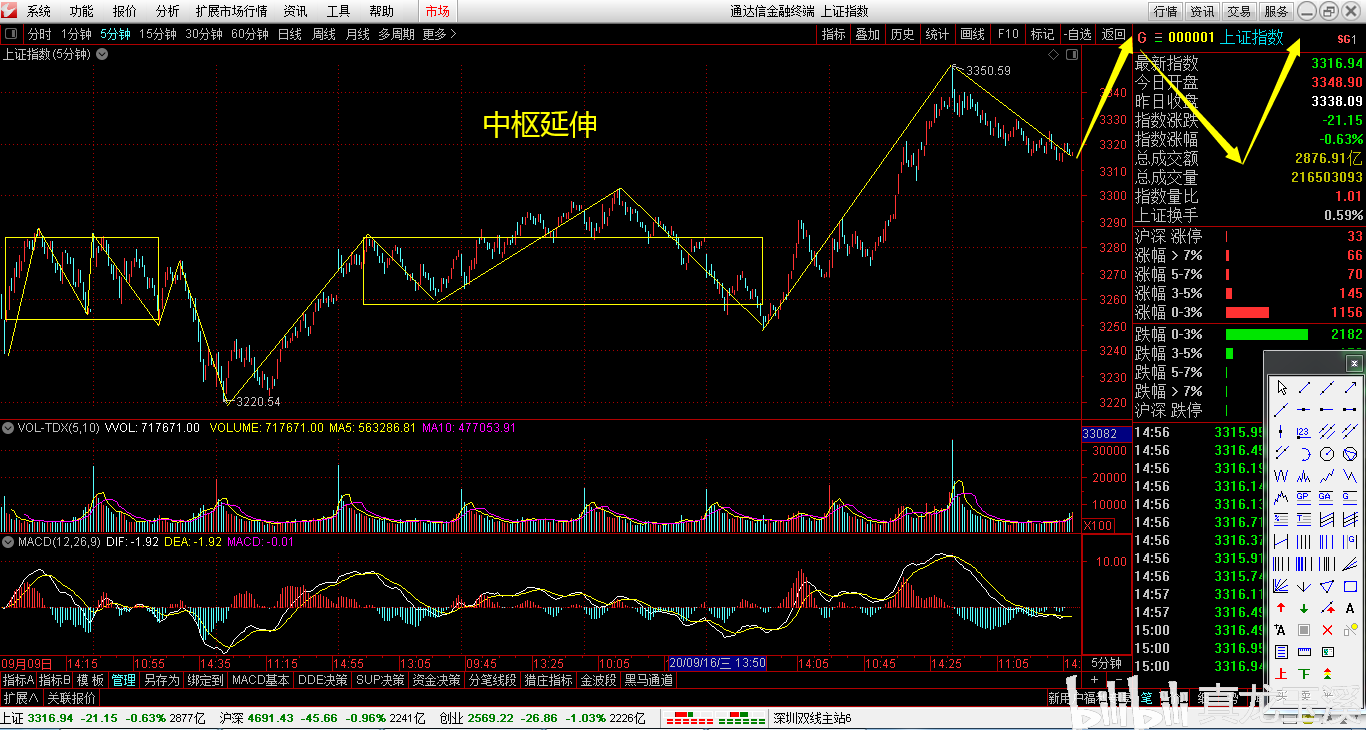Select the GA drawing tool
The width and height of the screenshot is (1366, 730).
[x=1327, y=496]
